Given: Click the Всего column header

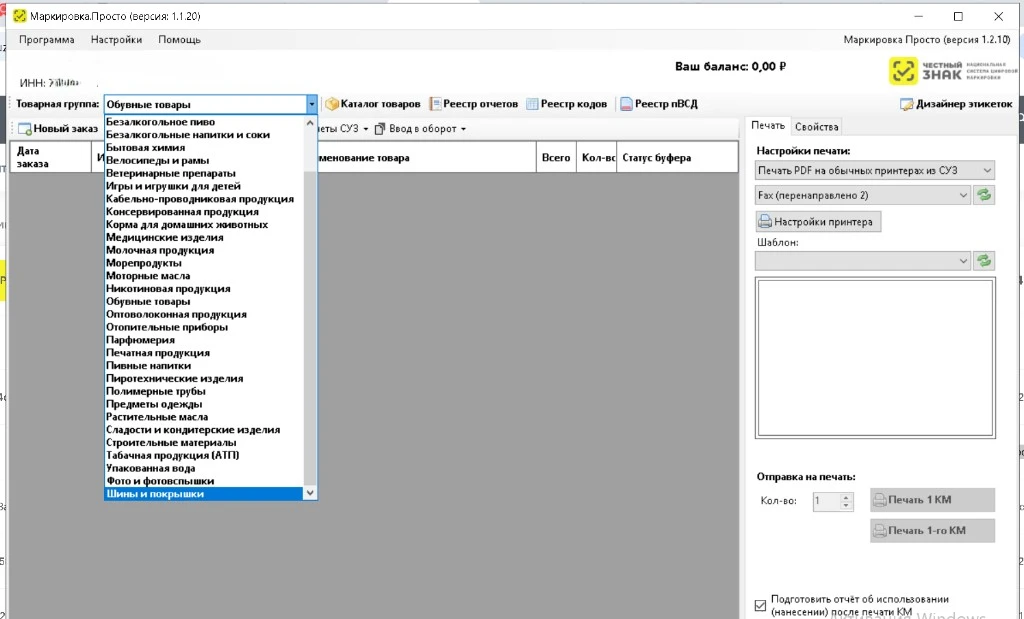Looking at the screenshot, I should [556, 157].
